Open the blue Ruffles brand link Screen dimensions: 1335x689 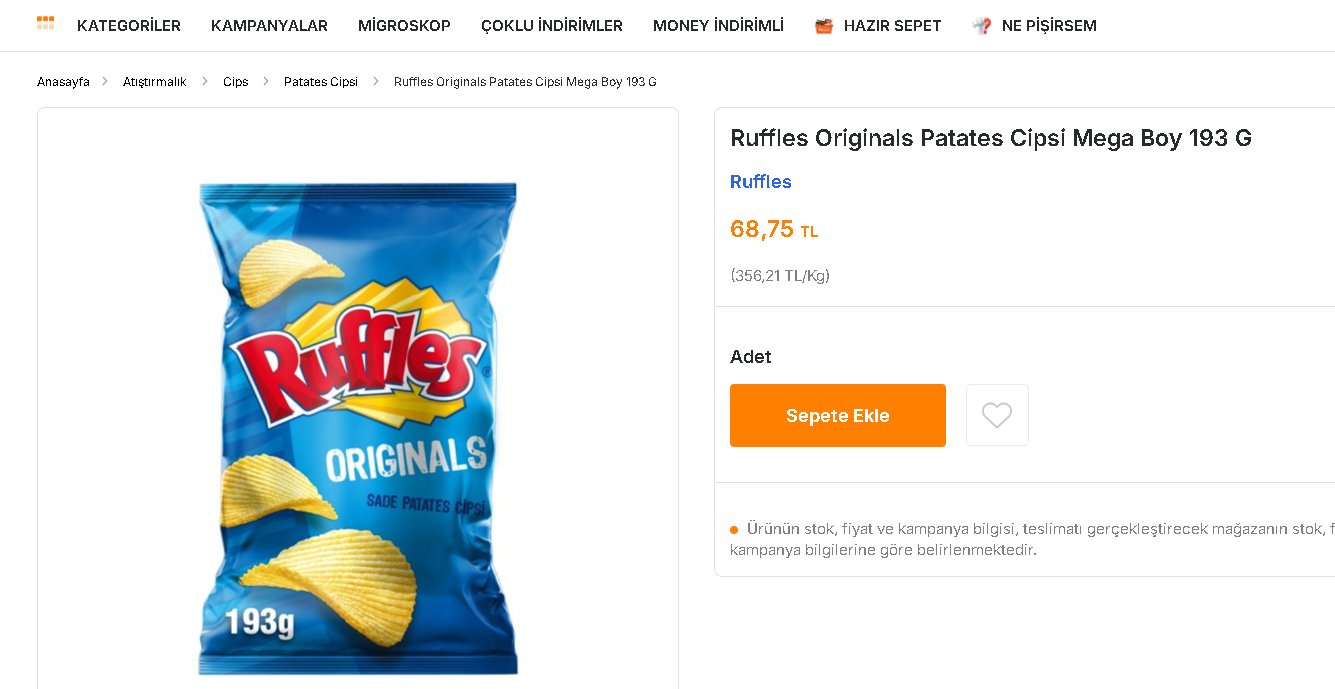(x=761, y=182)
